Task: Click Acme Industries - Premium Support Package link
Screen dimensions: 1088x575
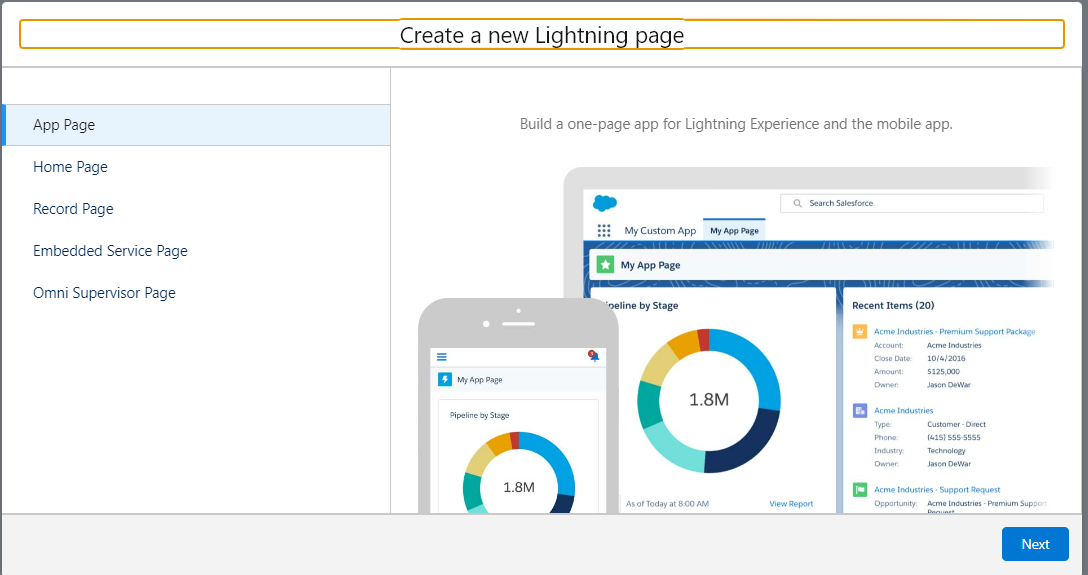Action: pos(954,332)
